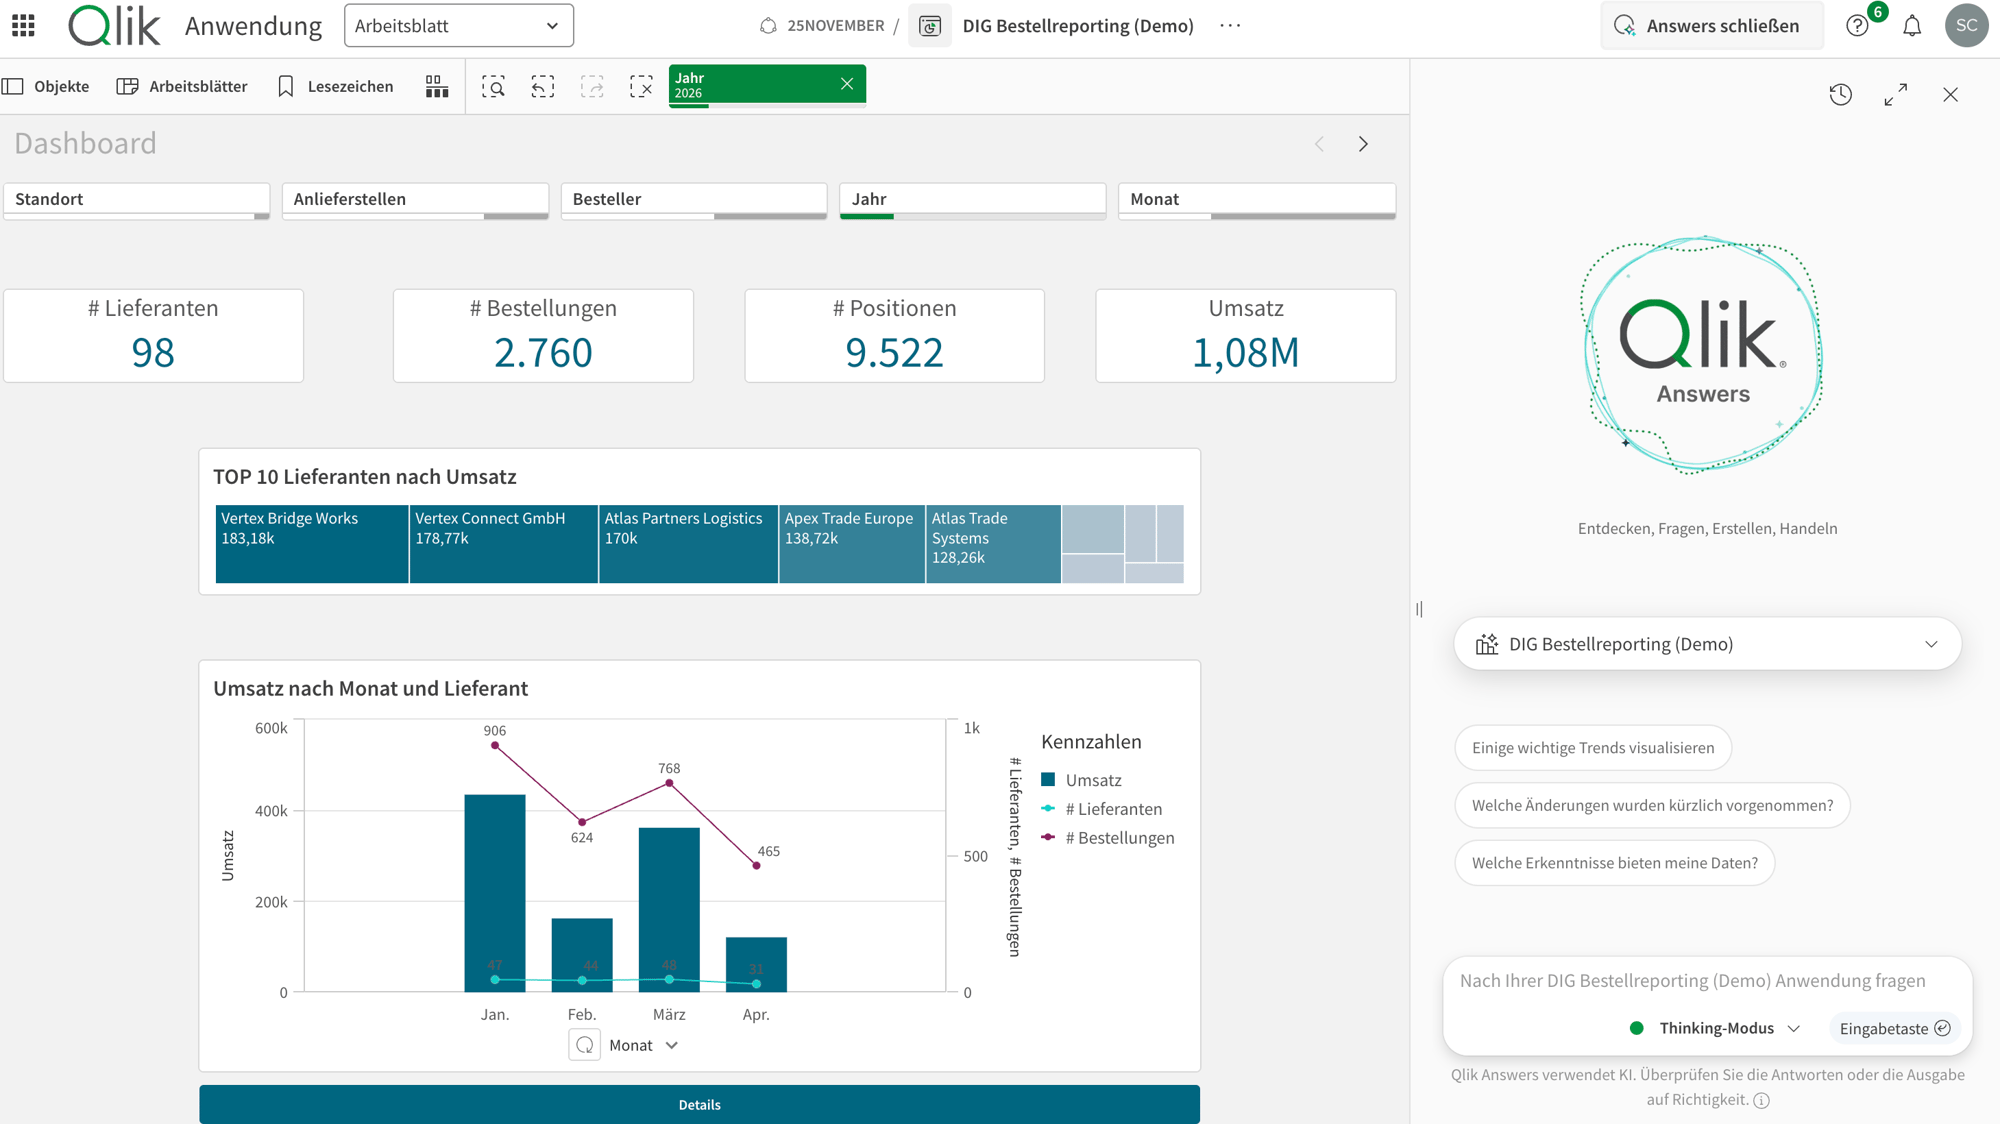
Task: Open the Objekte panel
Action: [x=47, y=86]
